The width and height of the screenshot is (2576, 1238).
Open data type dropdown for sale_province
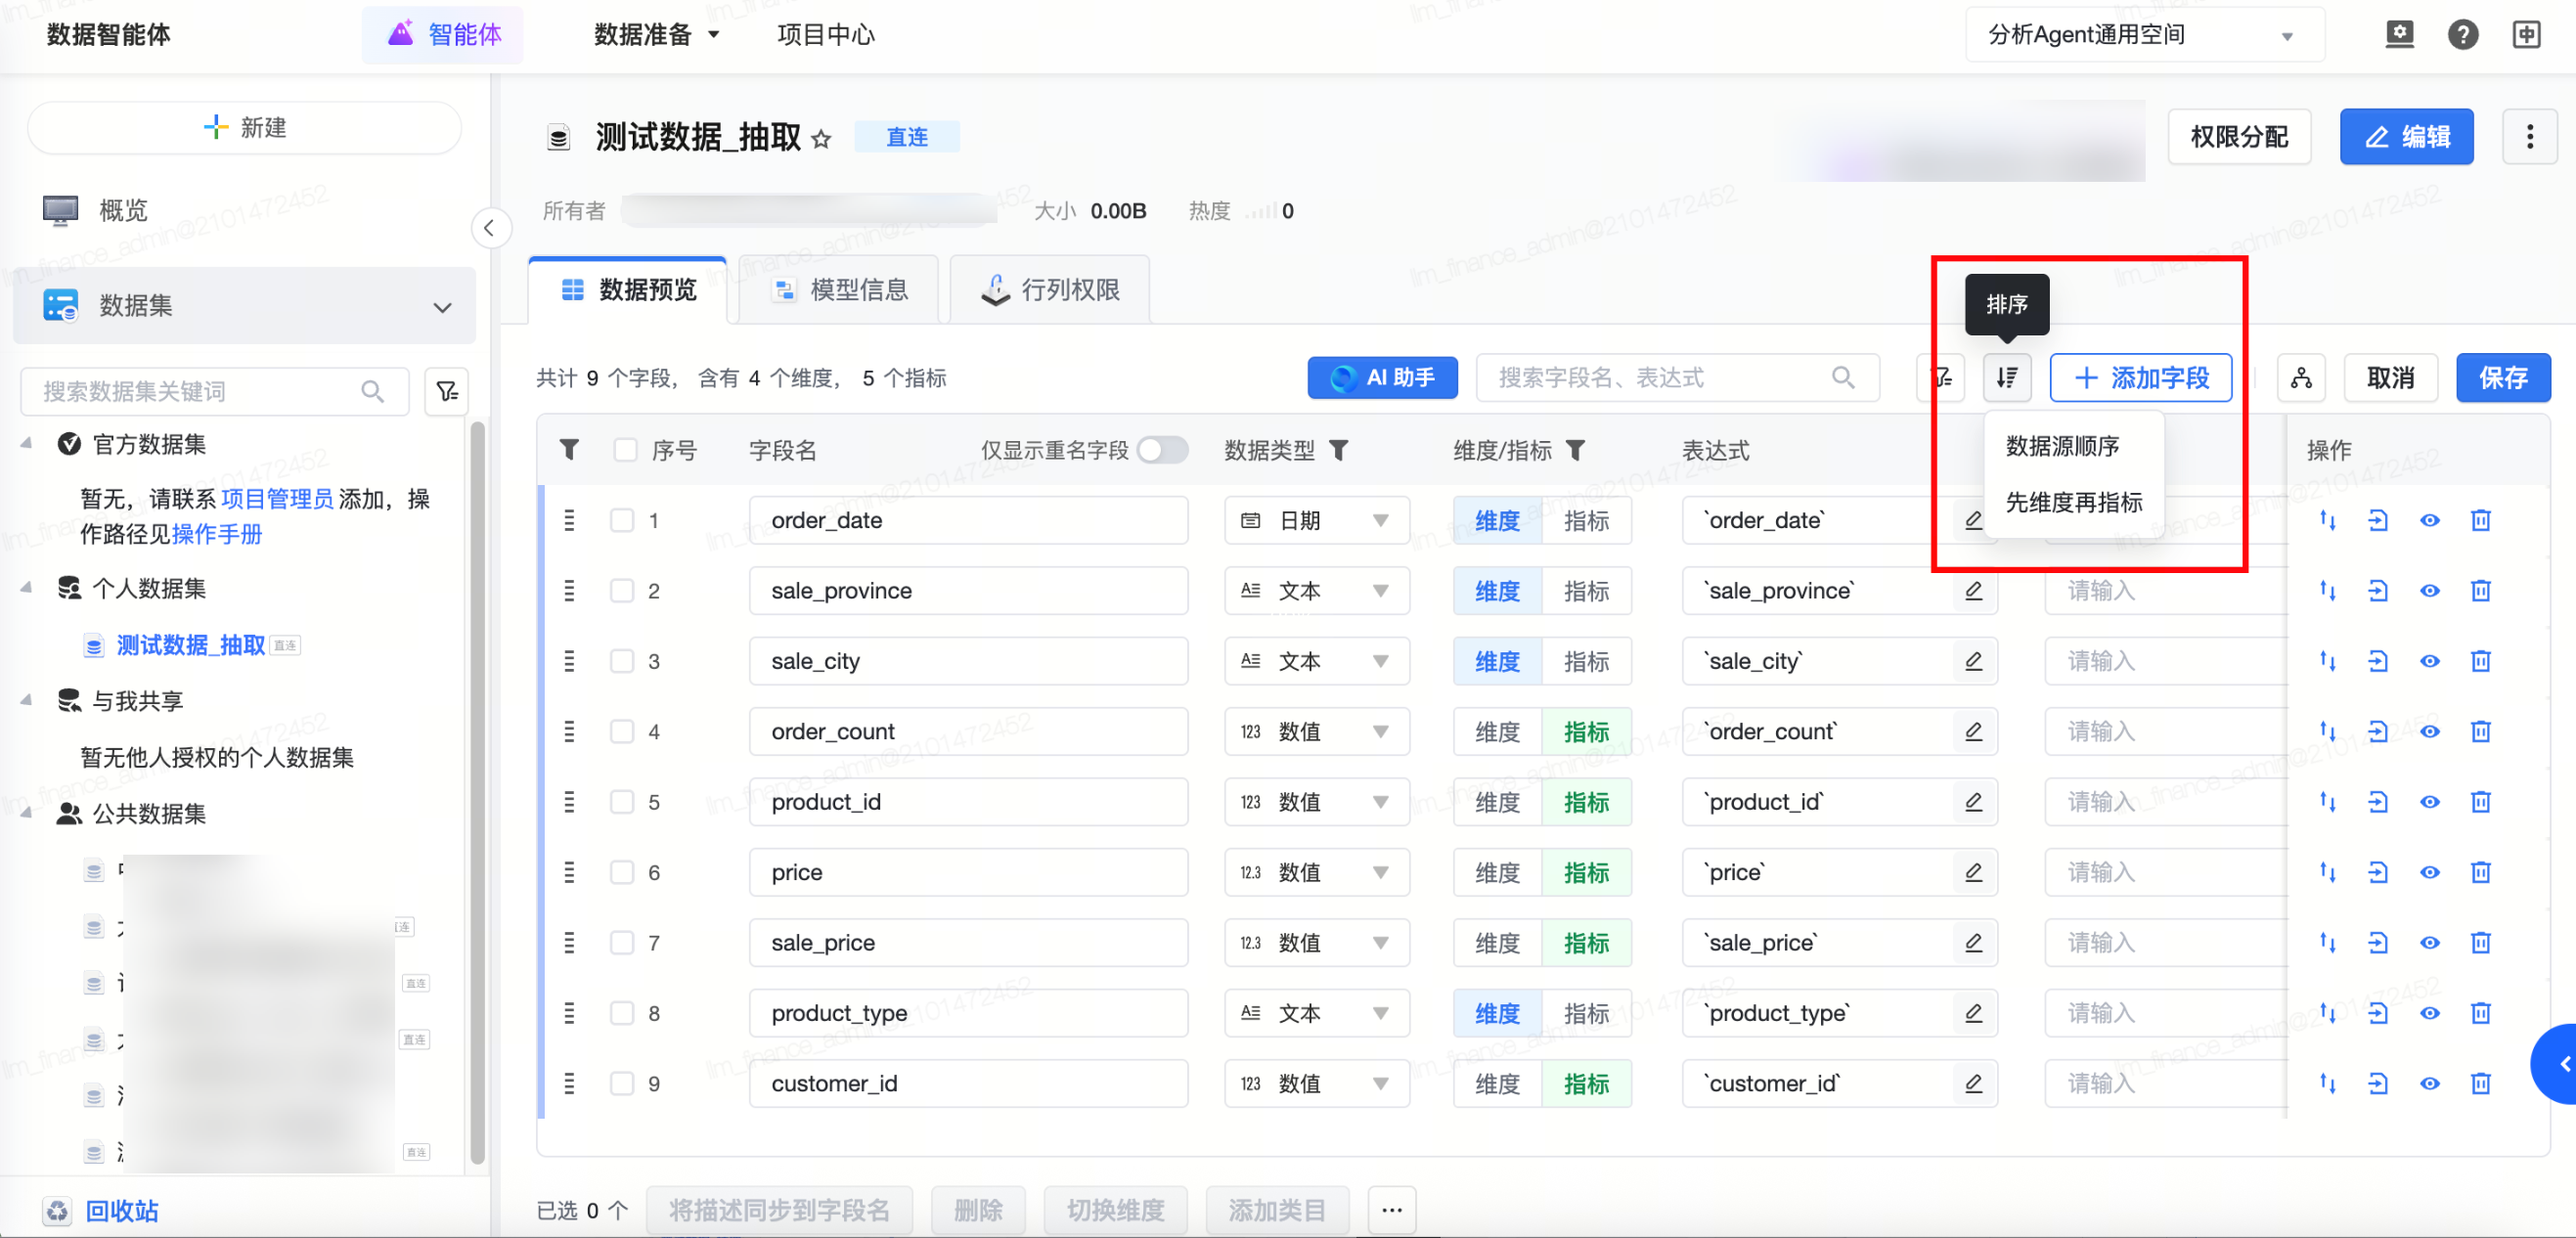tap(1316, 591)
